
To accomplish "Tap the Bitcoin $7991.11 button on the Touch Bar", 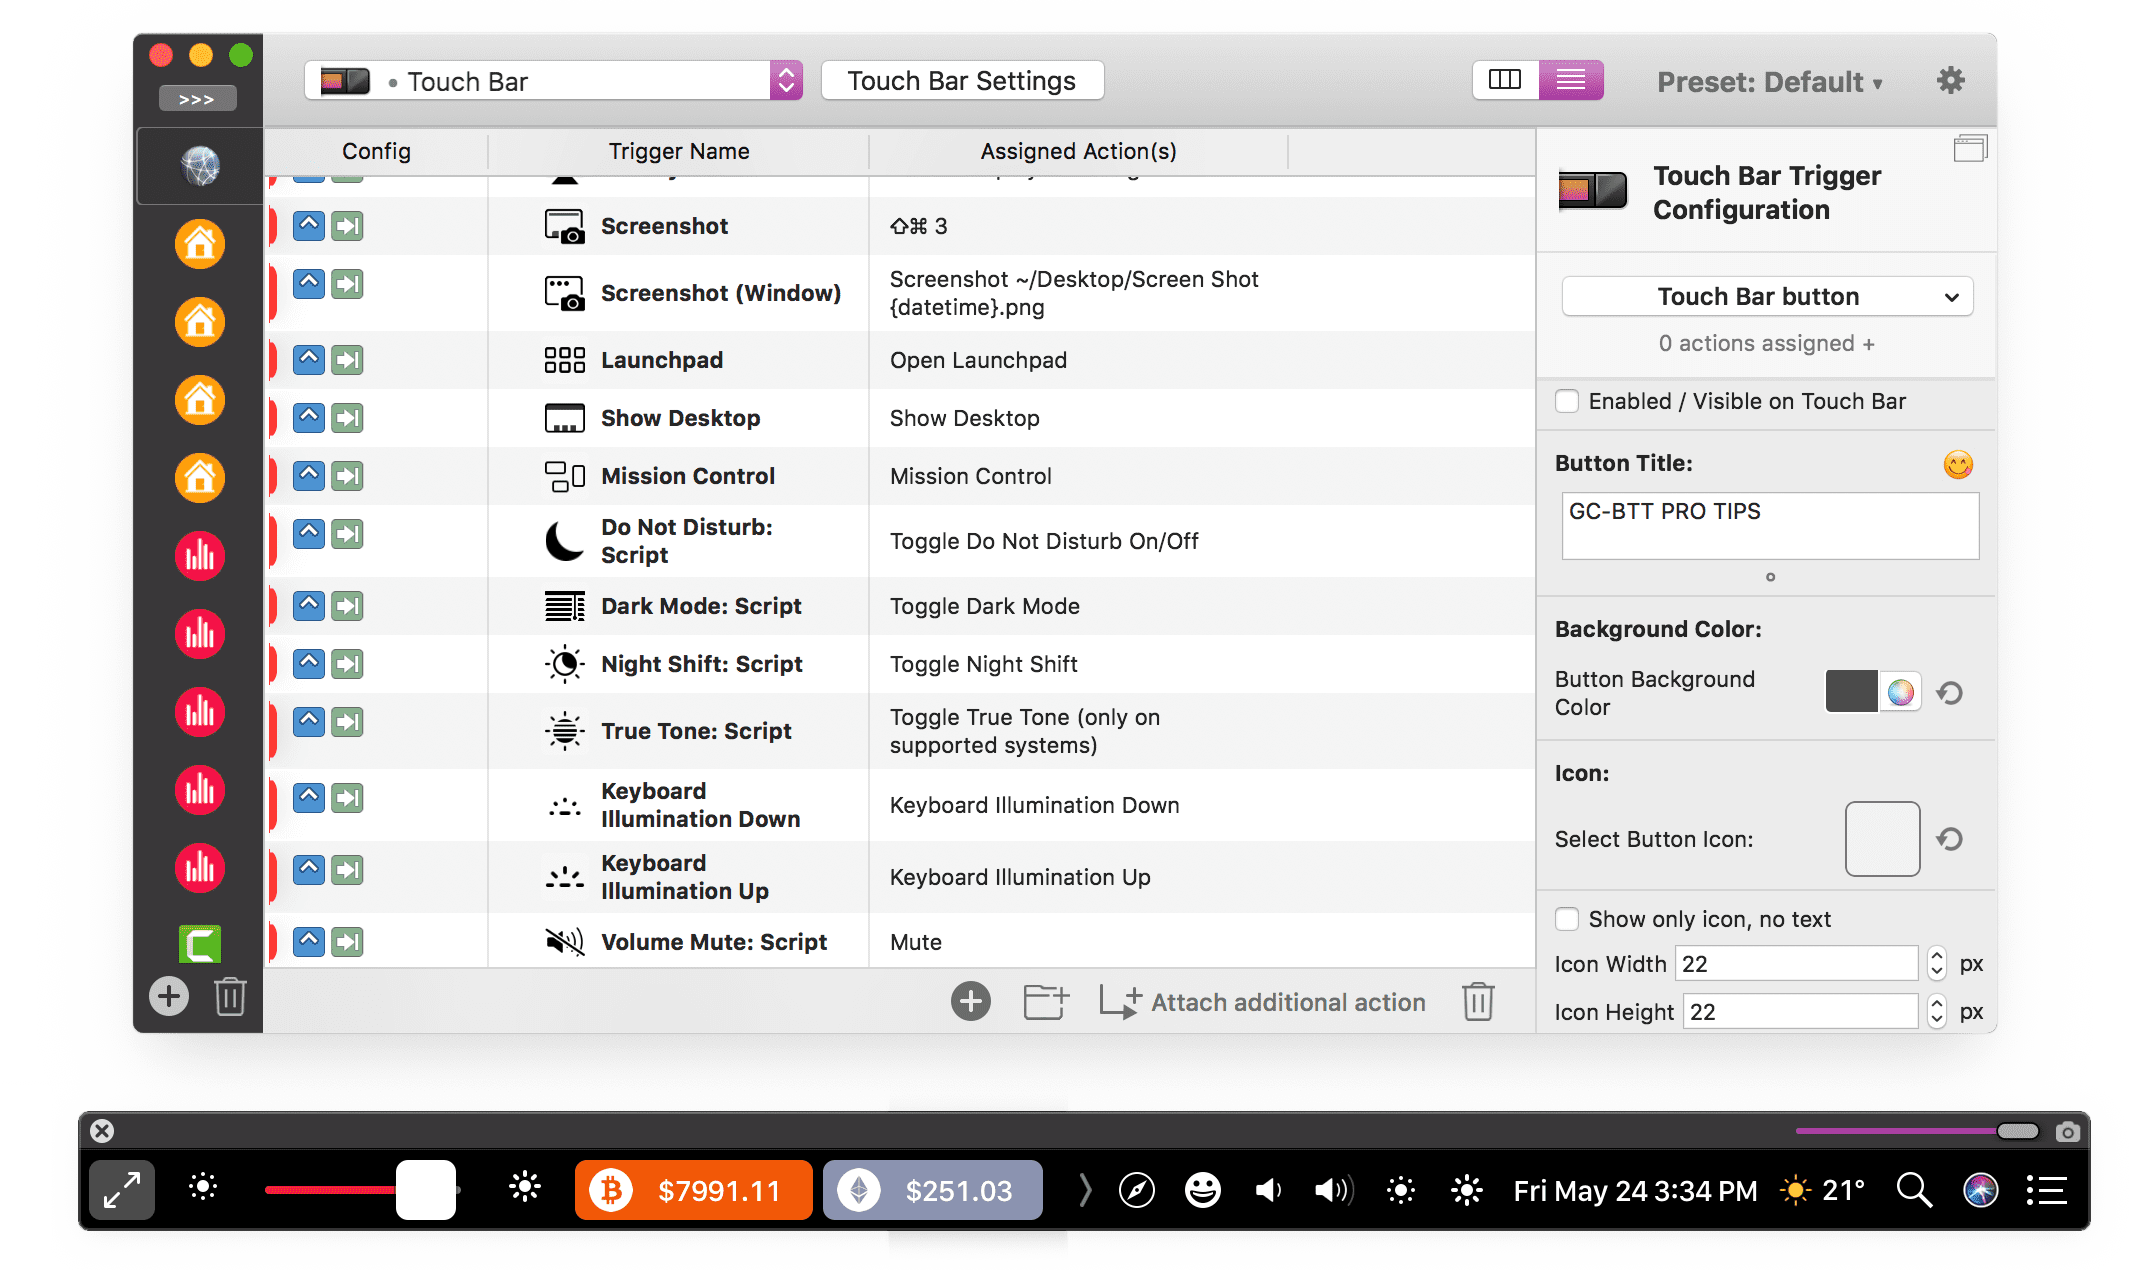I will (x=694, y=1190).
